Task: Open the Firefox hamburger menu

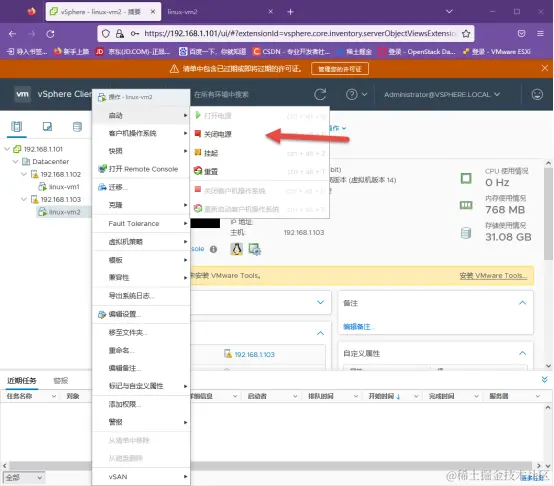Action: 540,34
